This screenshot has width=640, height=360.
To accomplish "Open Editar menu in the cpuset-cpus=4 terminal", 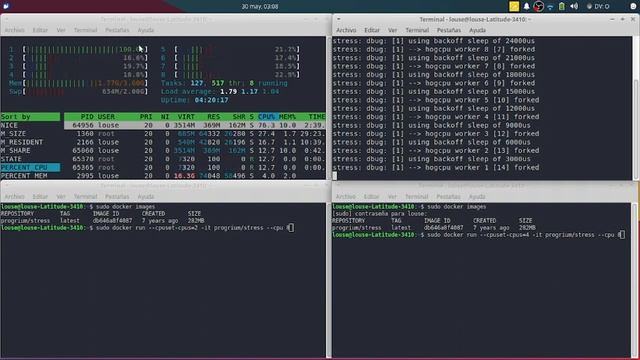I will pyautogui.click(x=371, y=197).
